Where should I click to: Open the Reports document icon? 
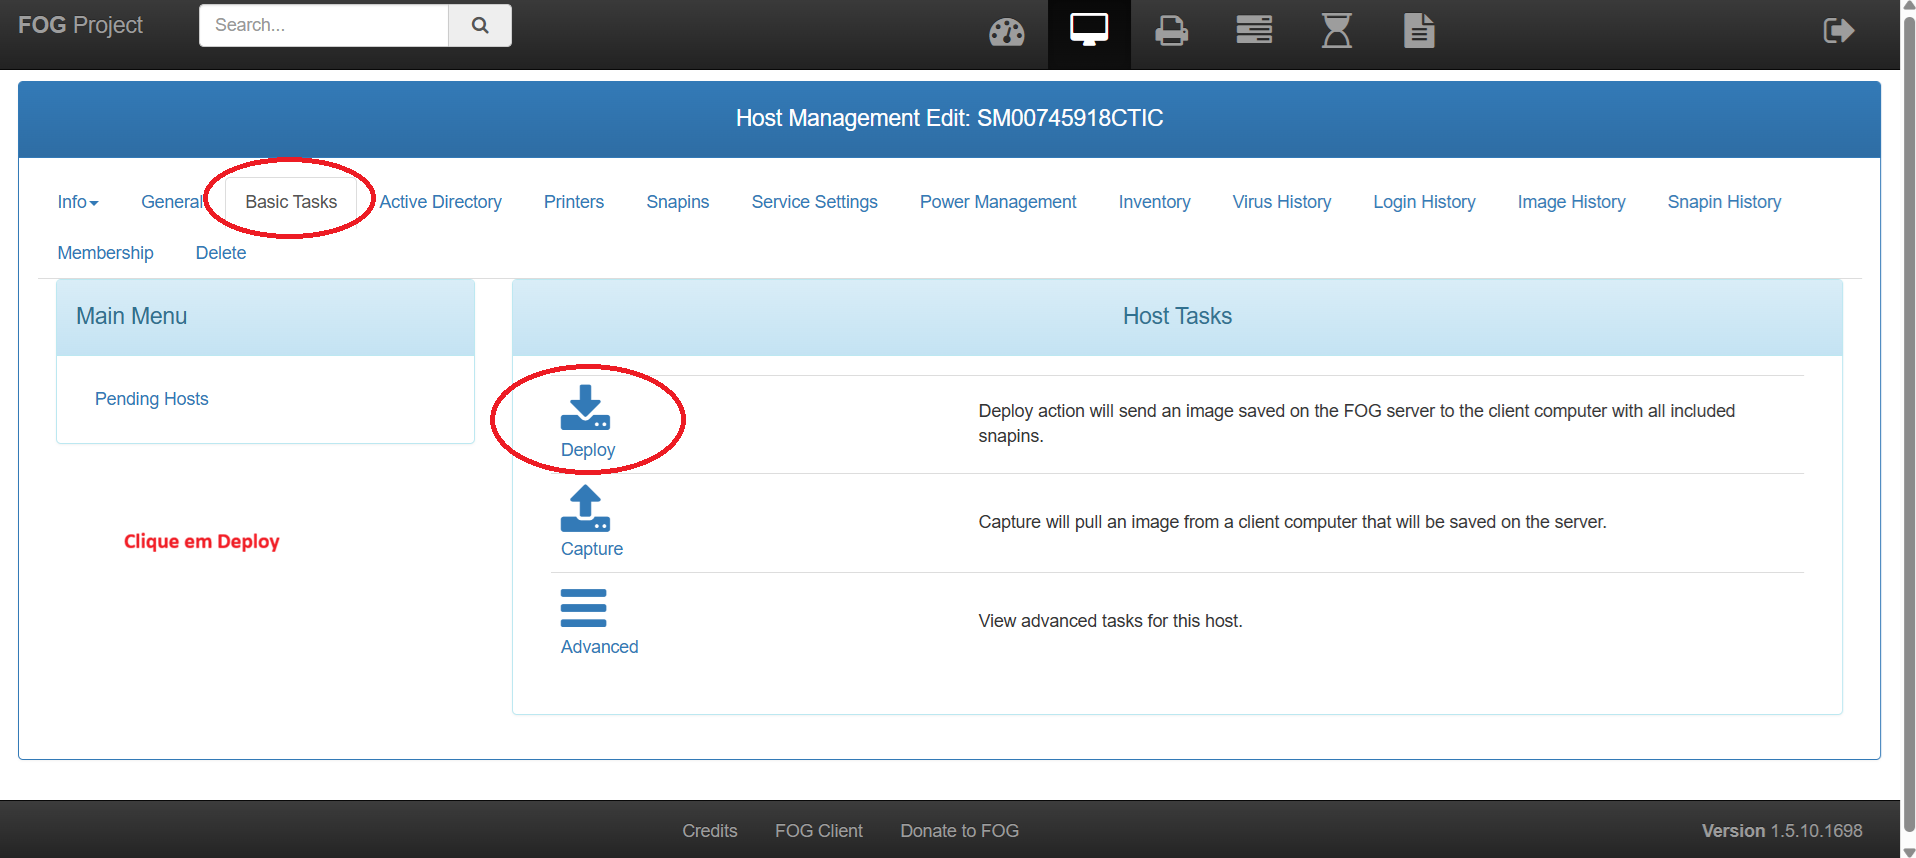1418,31
